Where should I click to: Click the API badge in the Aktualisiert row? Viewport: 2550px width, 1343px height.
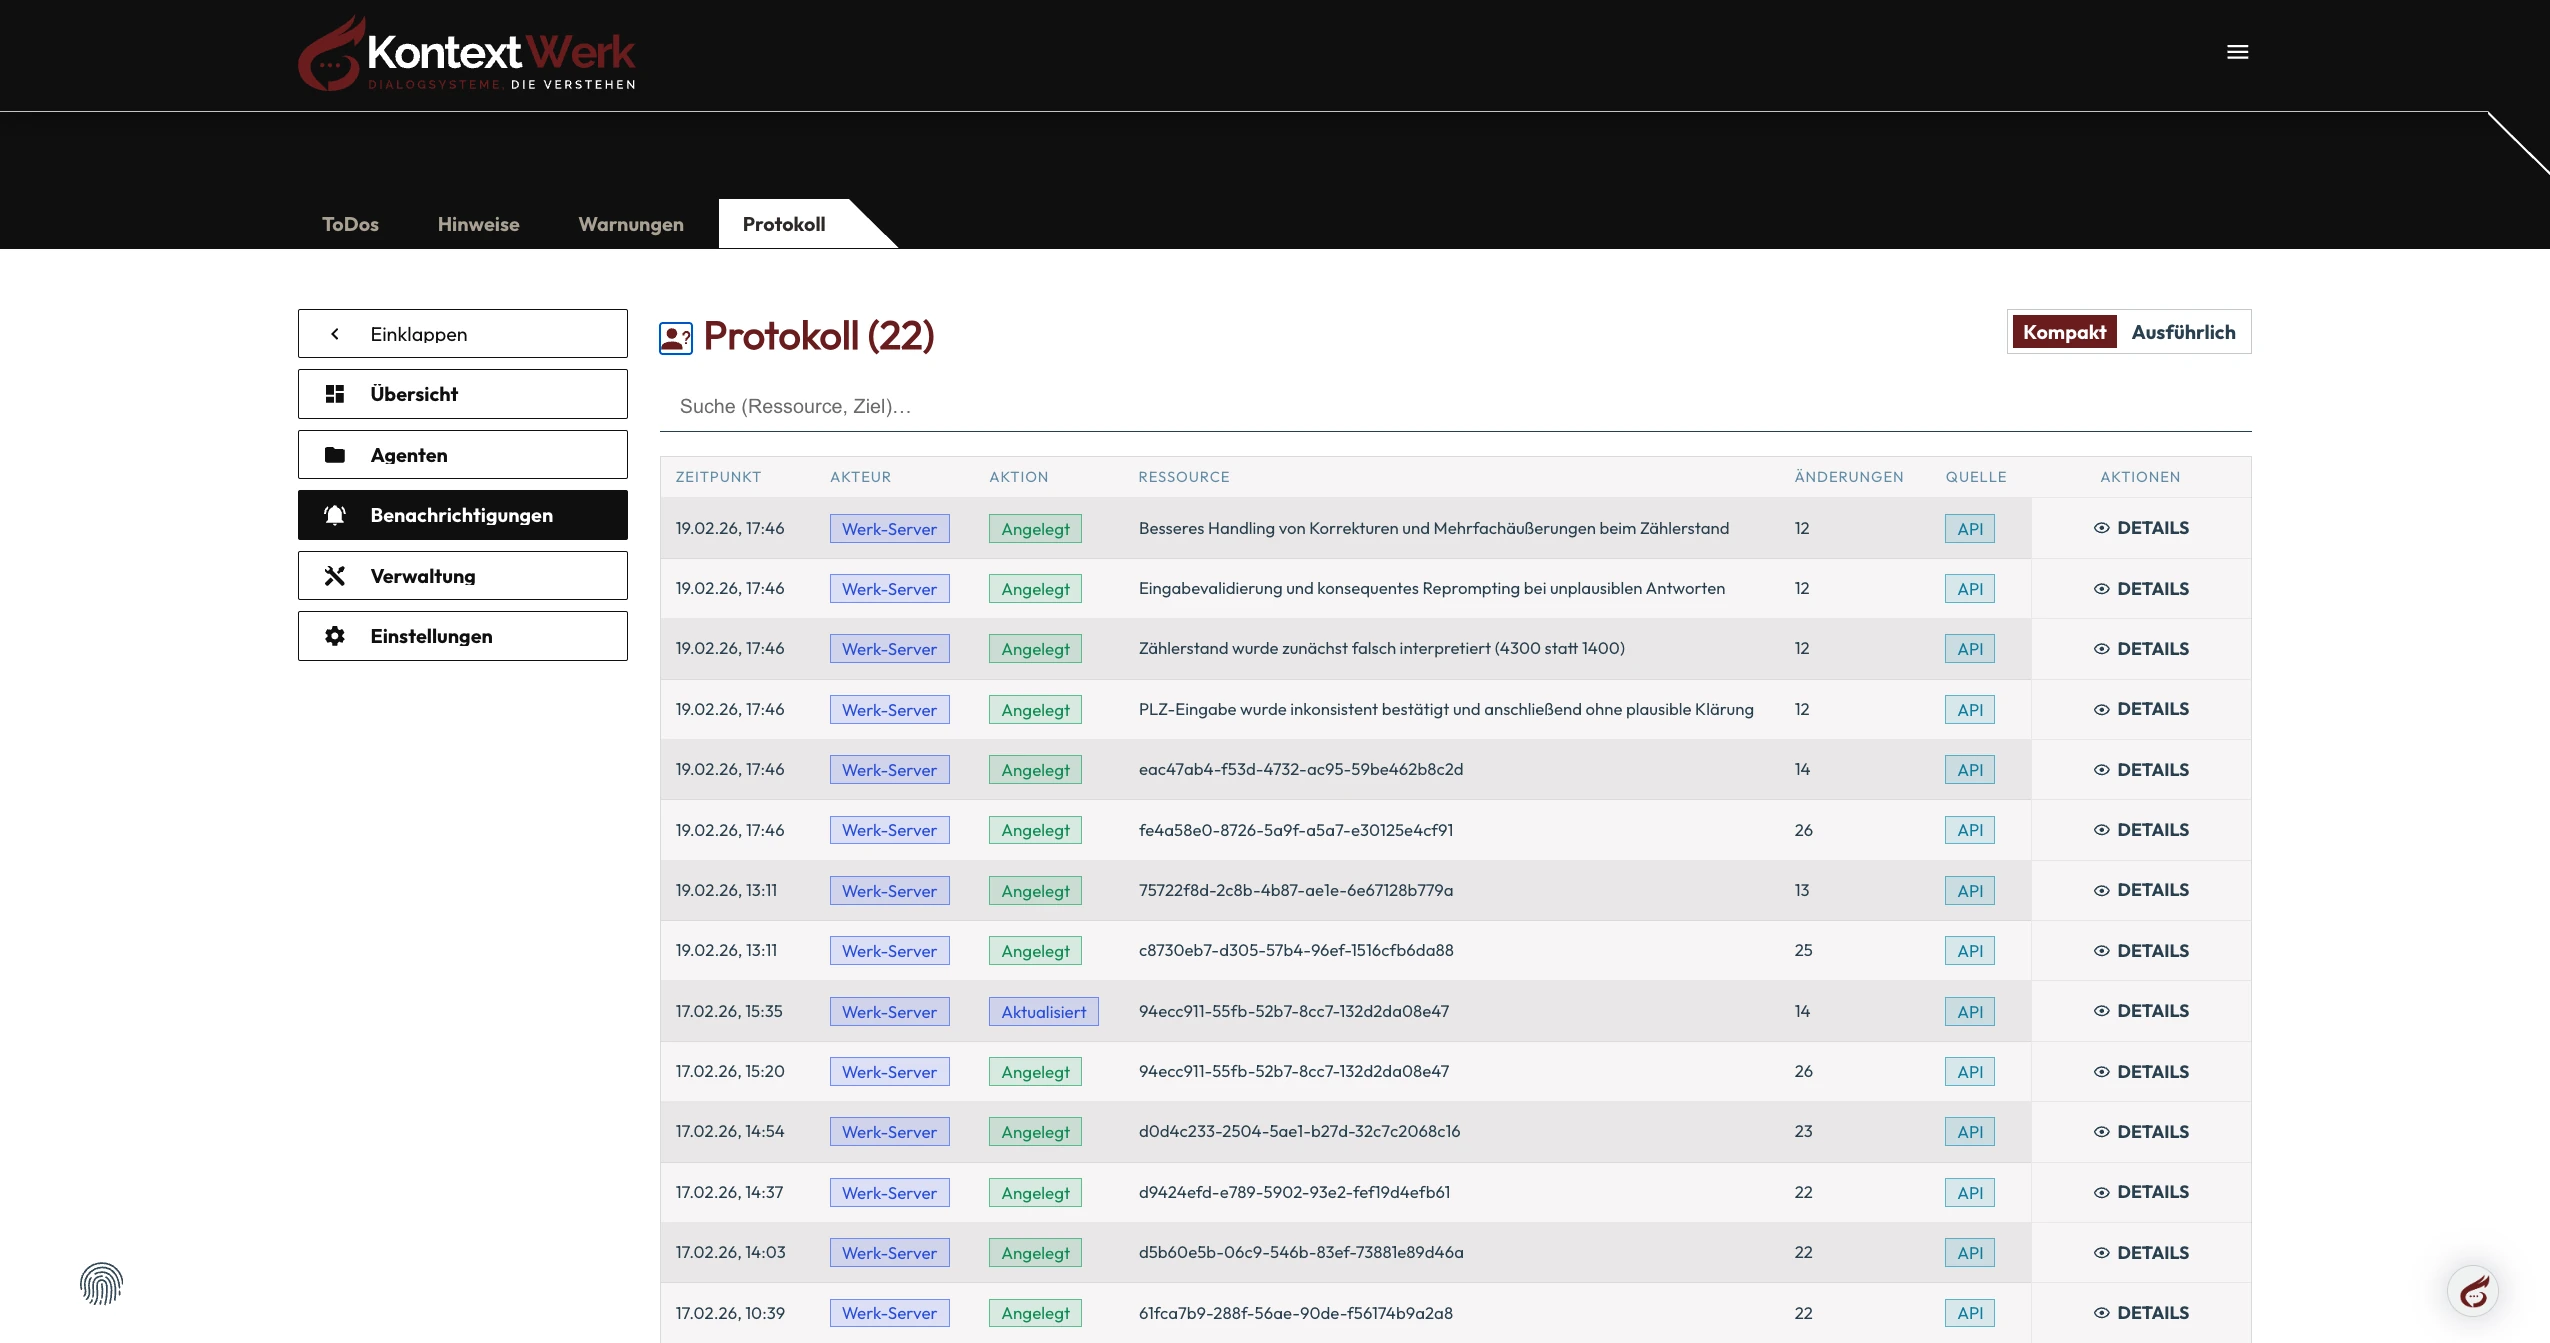[x=1969, y=1011]
